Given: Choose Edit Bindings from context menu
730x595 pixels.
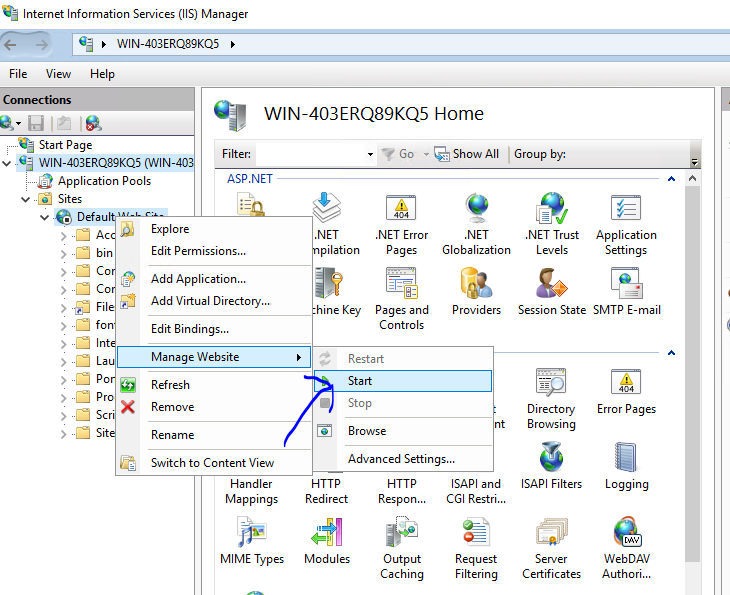Looking at the screenshot, I should 214,329.
